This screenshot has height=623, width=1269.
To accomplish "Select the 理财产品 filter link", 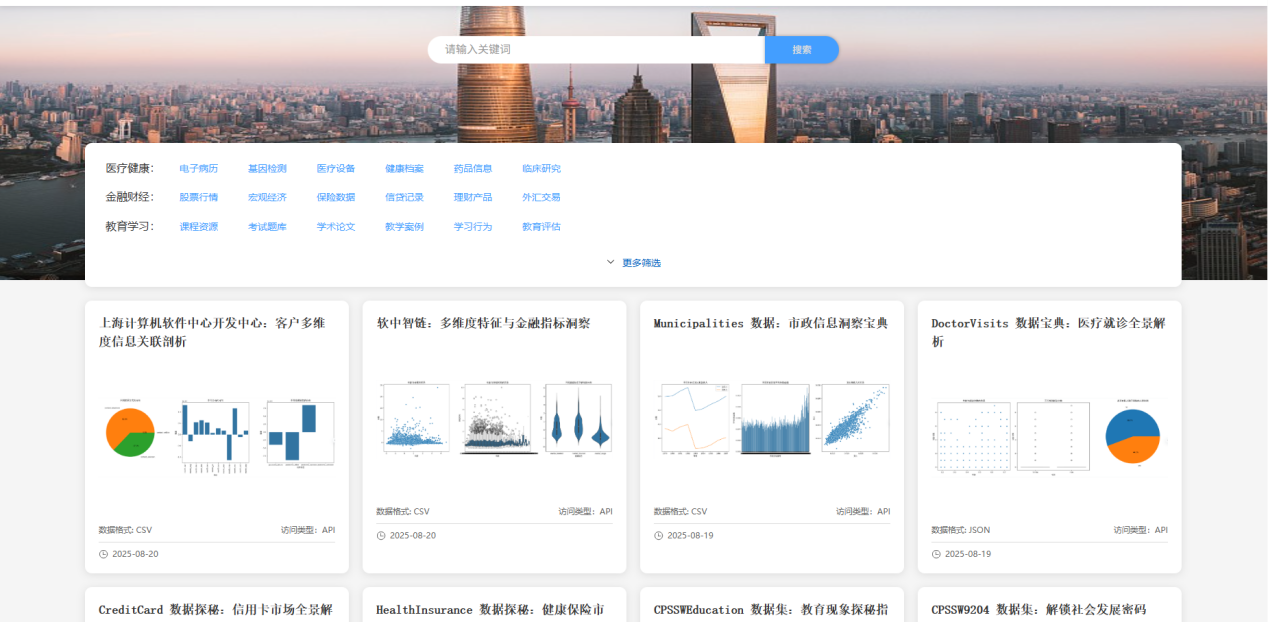I will (x=473, y=198).
